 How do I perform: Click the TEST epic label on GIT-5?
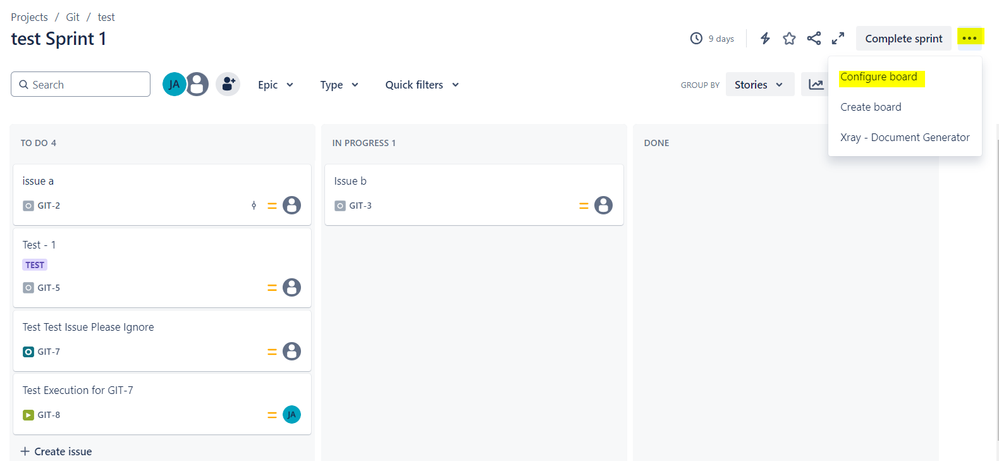point(35,265)
